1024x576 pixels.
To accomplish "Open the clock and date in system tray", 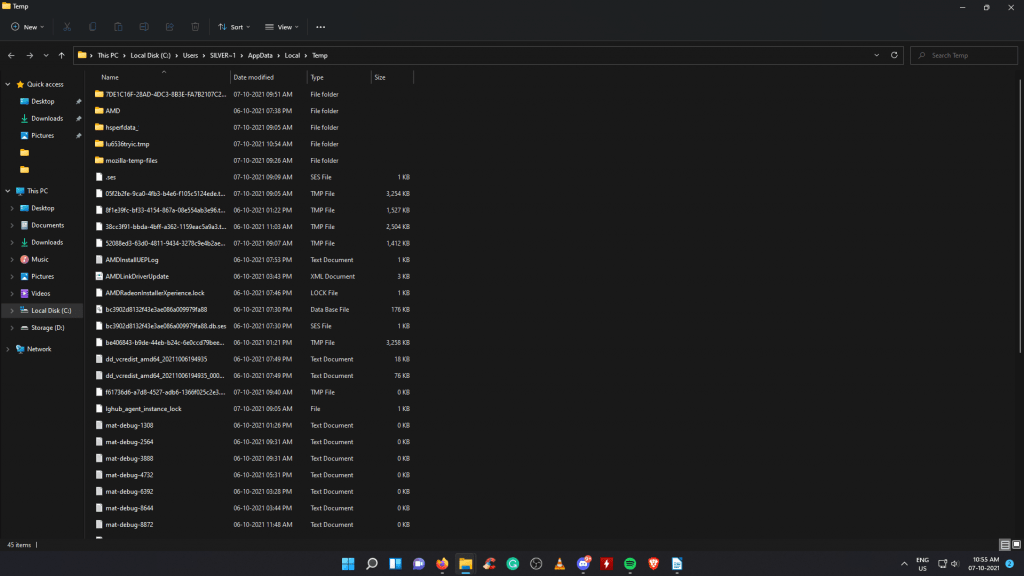I will tap(985, 564).
